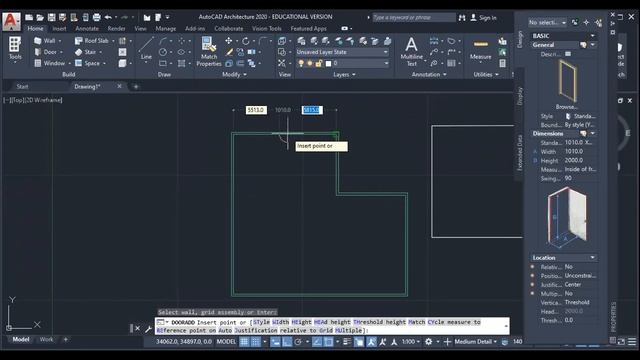Click Sign In account button
Image resolution: width=640 pixels, height=360 pixels.
(x=483, y=18)
